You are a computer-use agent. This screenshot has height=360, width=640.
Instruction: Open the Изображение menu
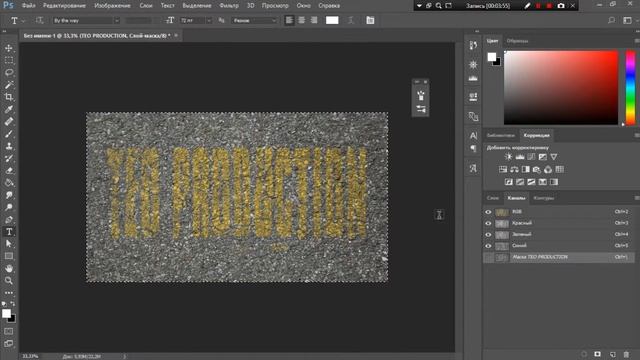point(112,6)
